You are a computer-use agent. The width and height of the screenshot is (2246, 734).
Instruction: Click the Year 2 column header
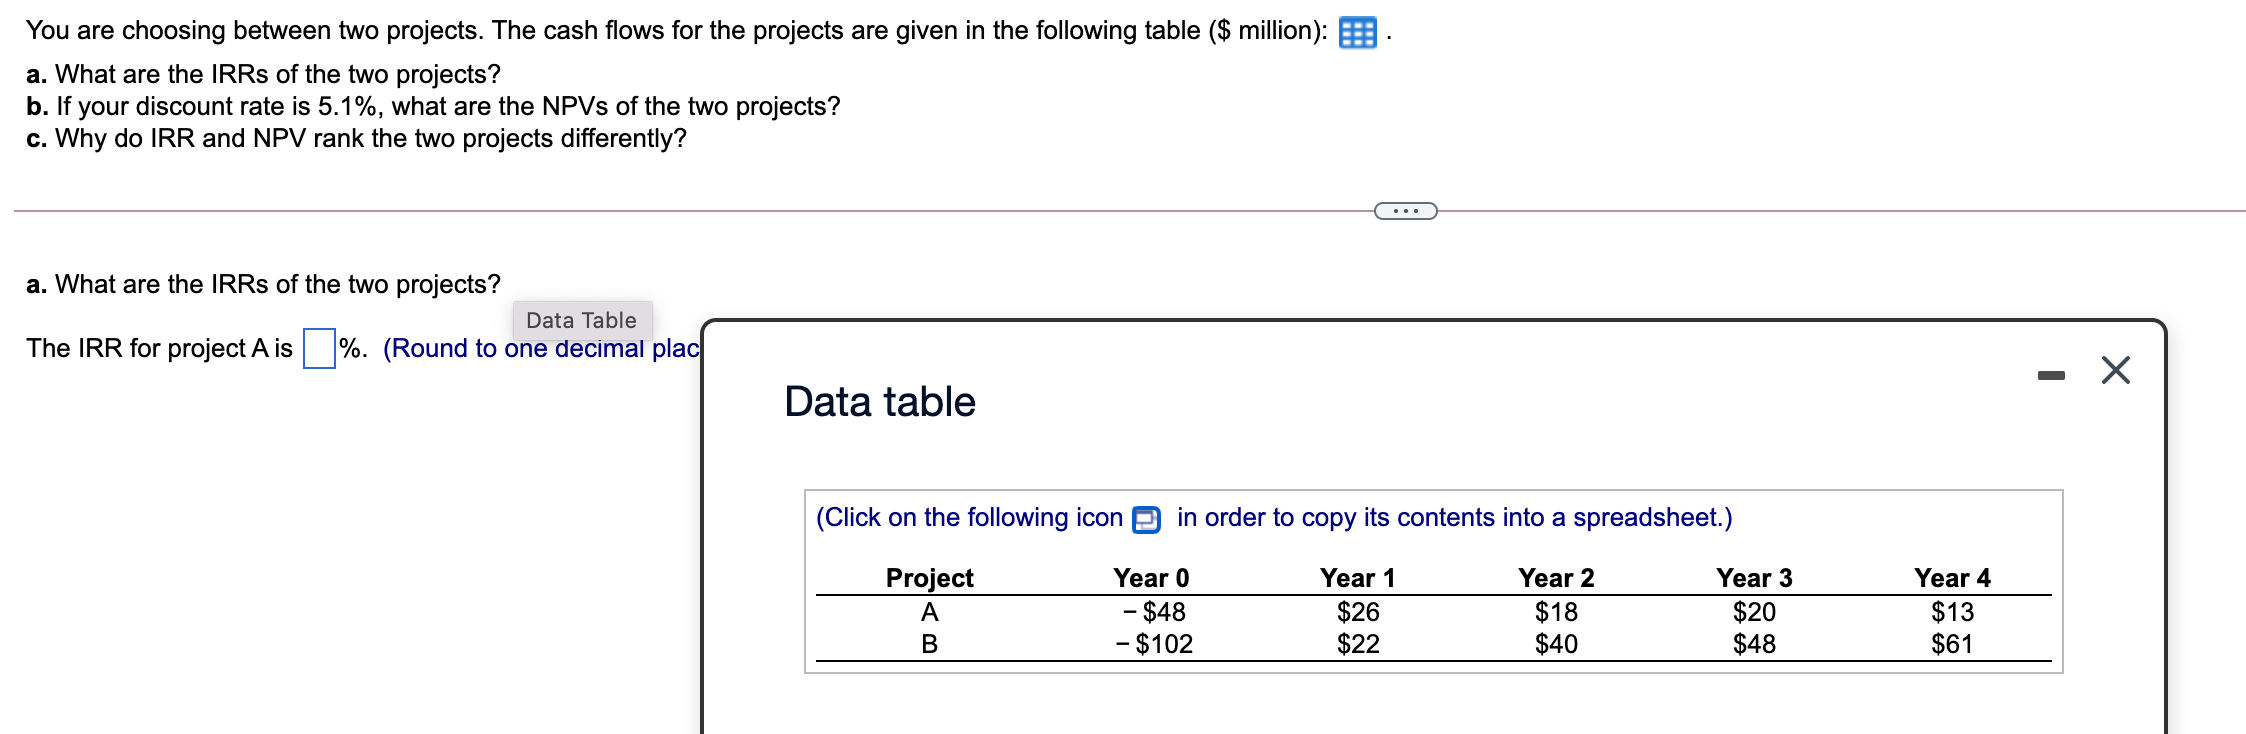tap(1554, 577)
